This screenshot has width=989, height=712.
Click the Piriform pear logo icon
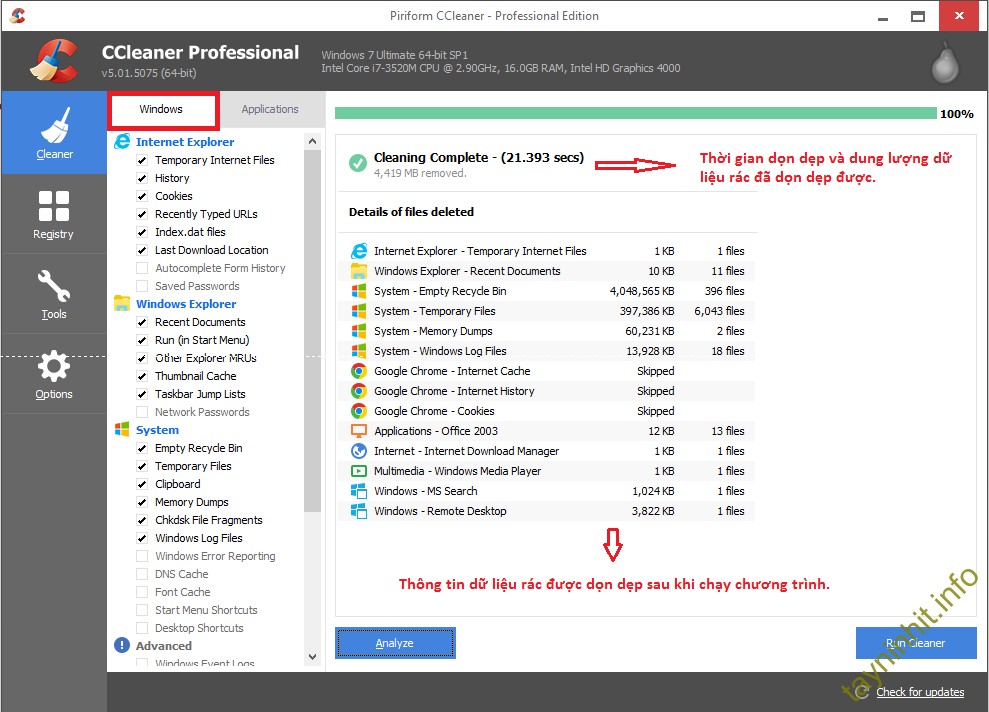[x=944, y=65]
